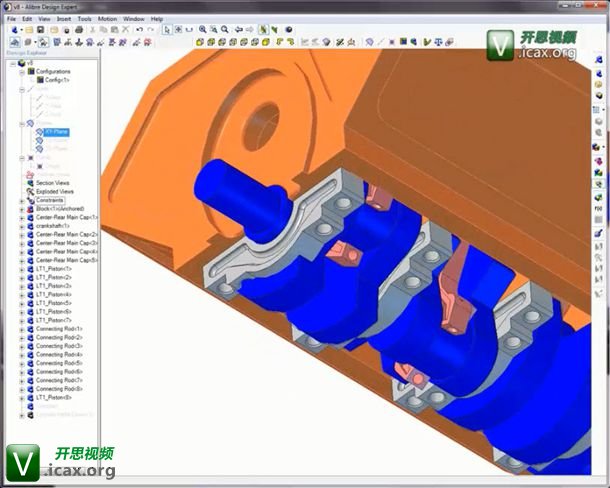The image size is (610, 488).
Task: Open the New document dropdown arrow
Action: pos(21,30)
